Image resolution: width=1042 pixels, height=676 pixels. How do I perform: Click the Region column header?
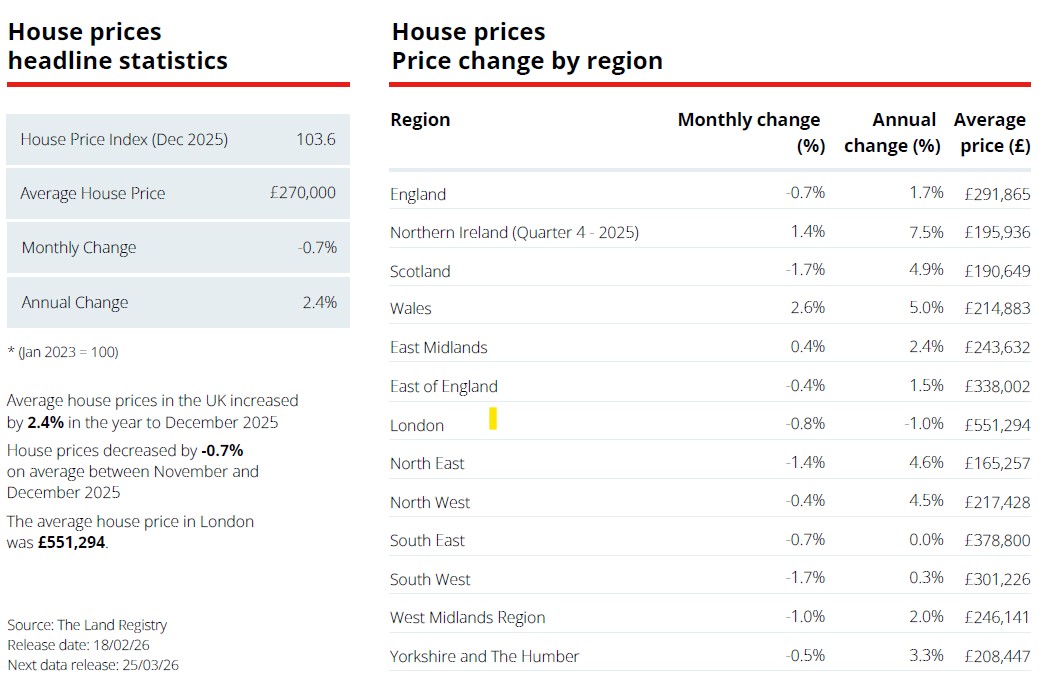click(x=420, y=120)
